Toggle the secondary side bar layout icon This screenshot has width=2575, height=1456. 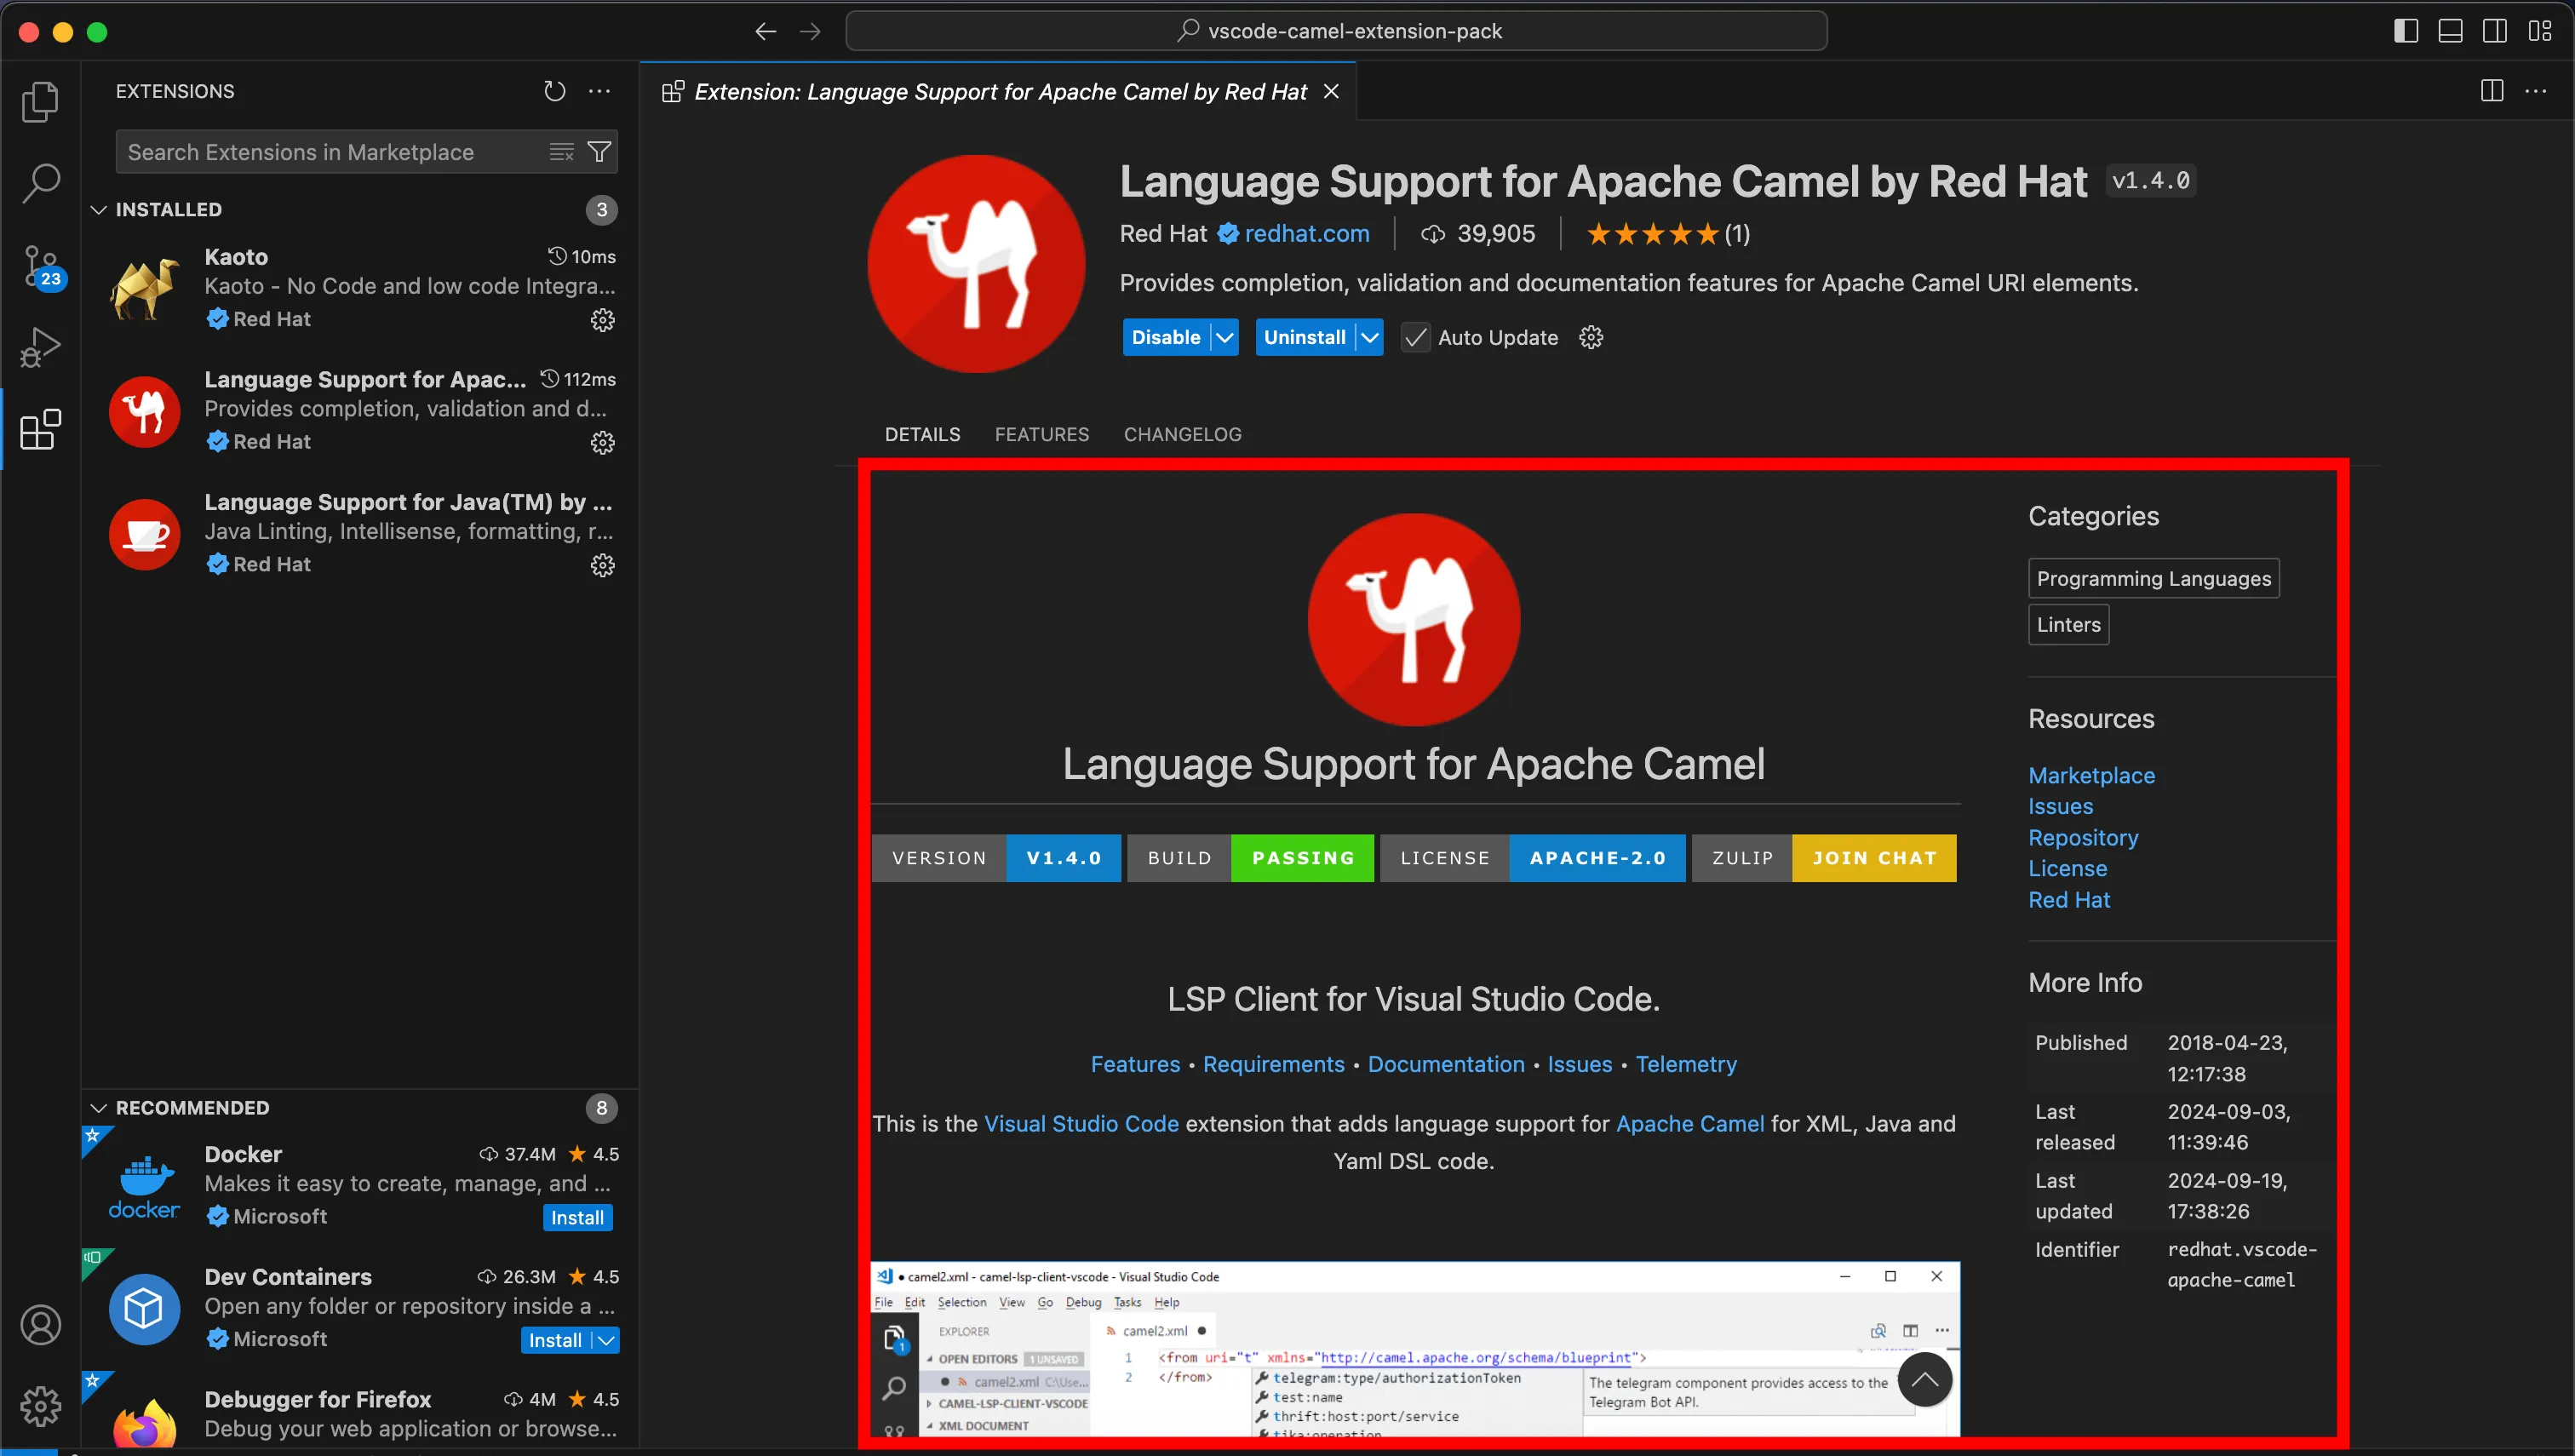(x=2494, y=31)
